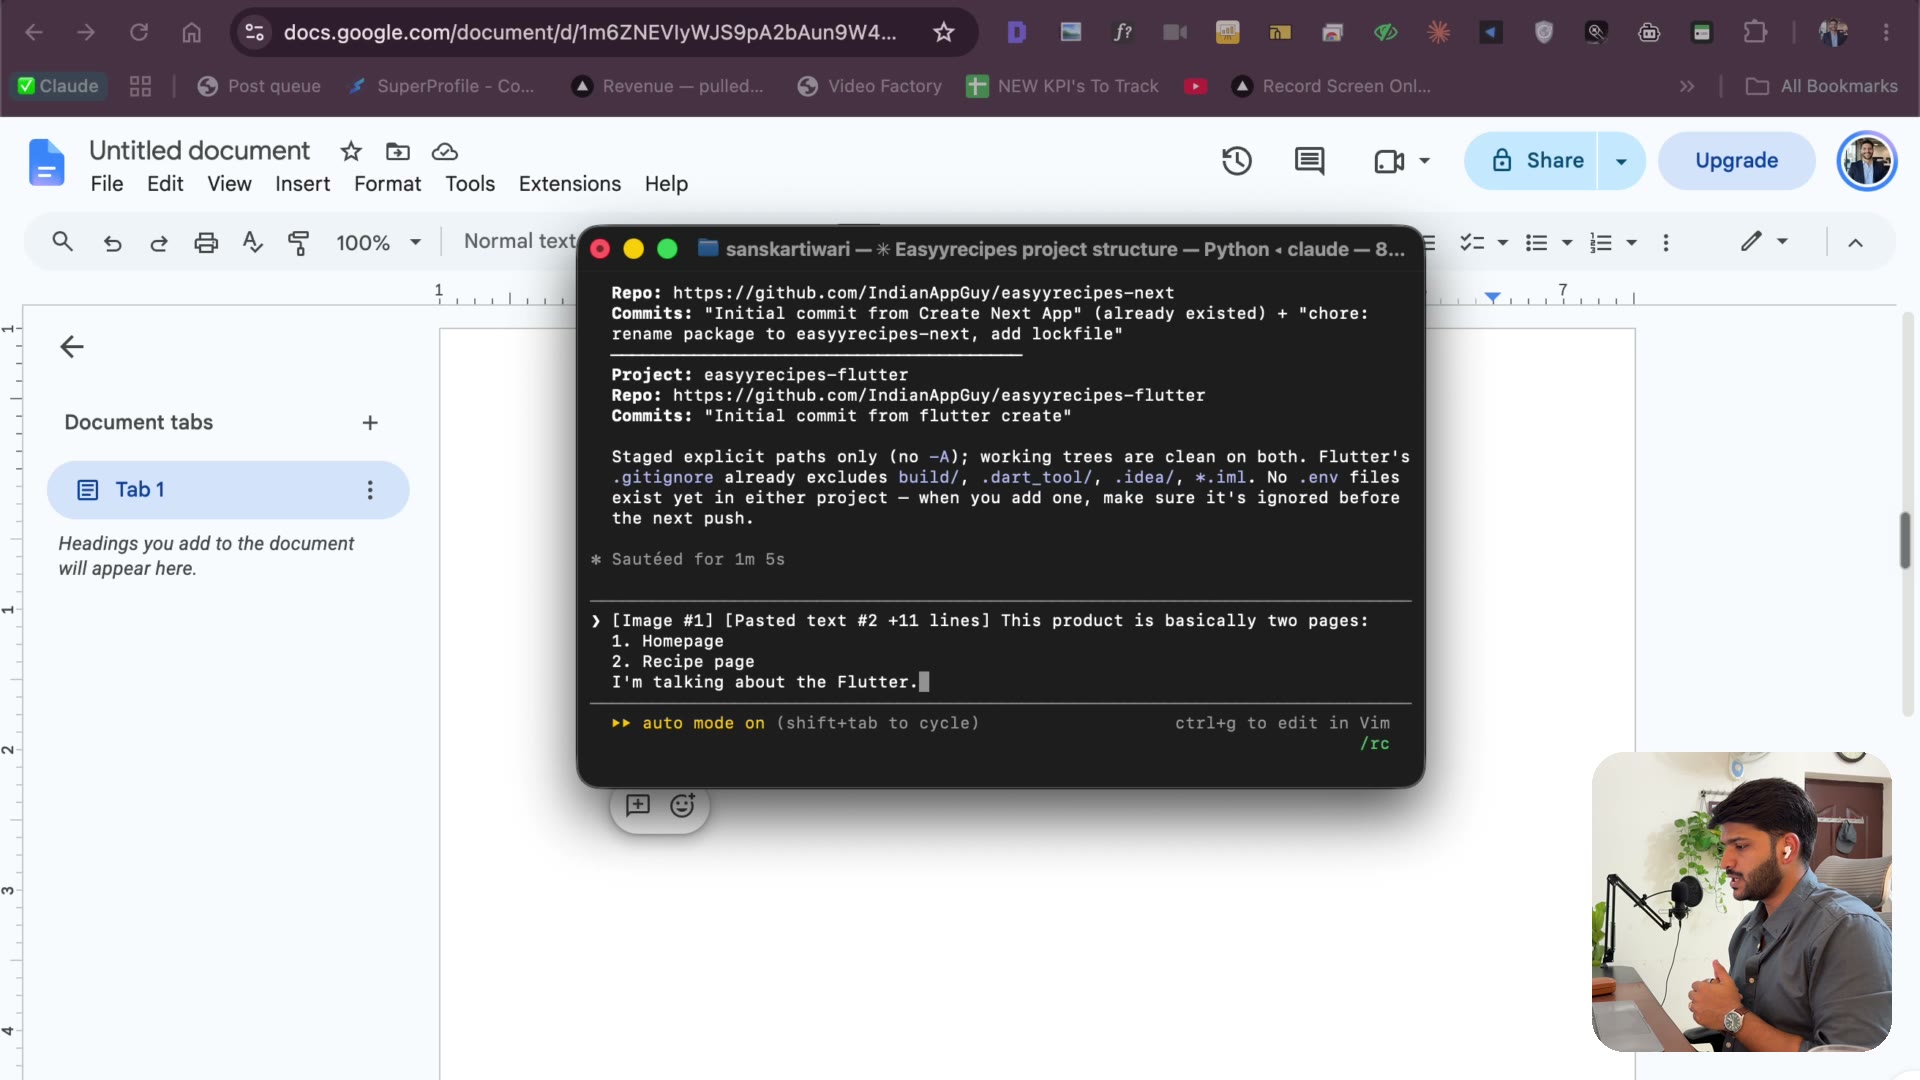1920x1080 pixels.
Task: Open Google account profile picture
Action: pyautogui.click(x=1866, y=161)
